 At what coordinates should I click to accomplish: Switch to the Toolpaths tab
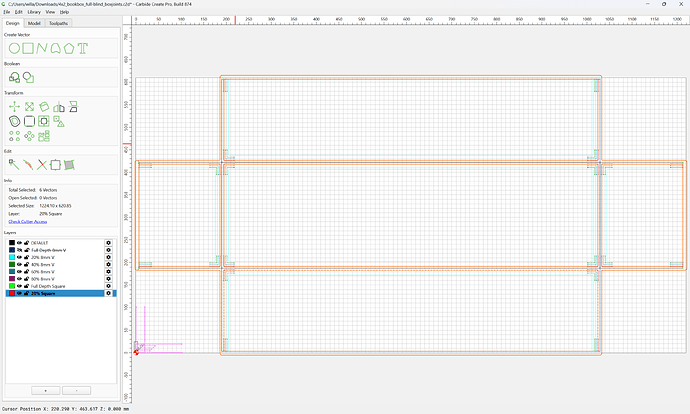58,23
